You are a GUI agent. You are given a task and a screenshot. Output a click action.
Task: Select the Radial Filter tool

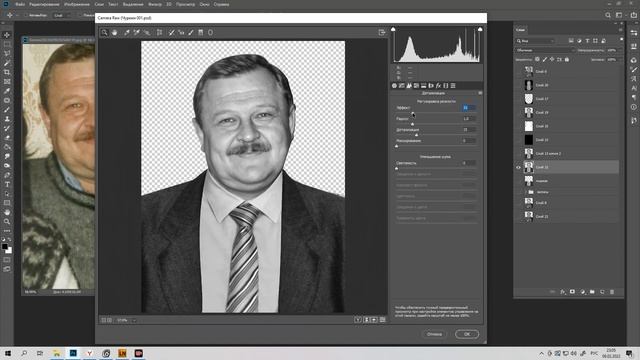point(211,33)
